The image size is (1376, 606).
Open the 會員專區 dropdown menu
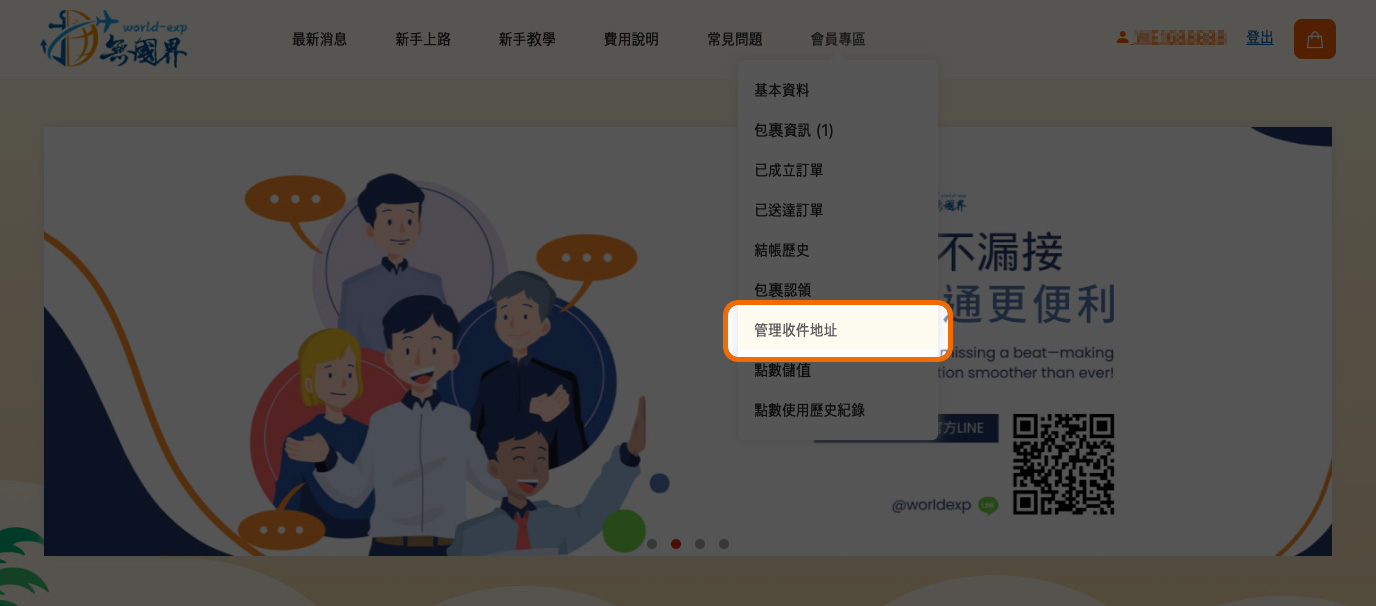[838, 39]
